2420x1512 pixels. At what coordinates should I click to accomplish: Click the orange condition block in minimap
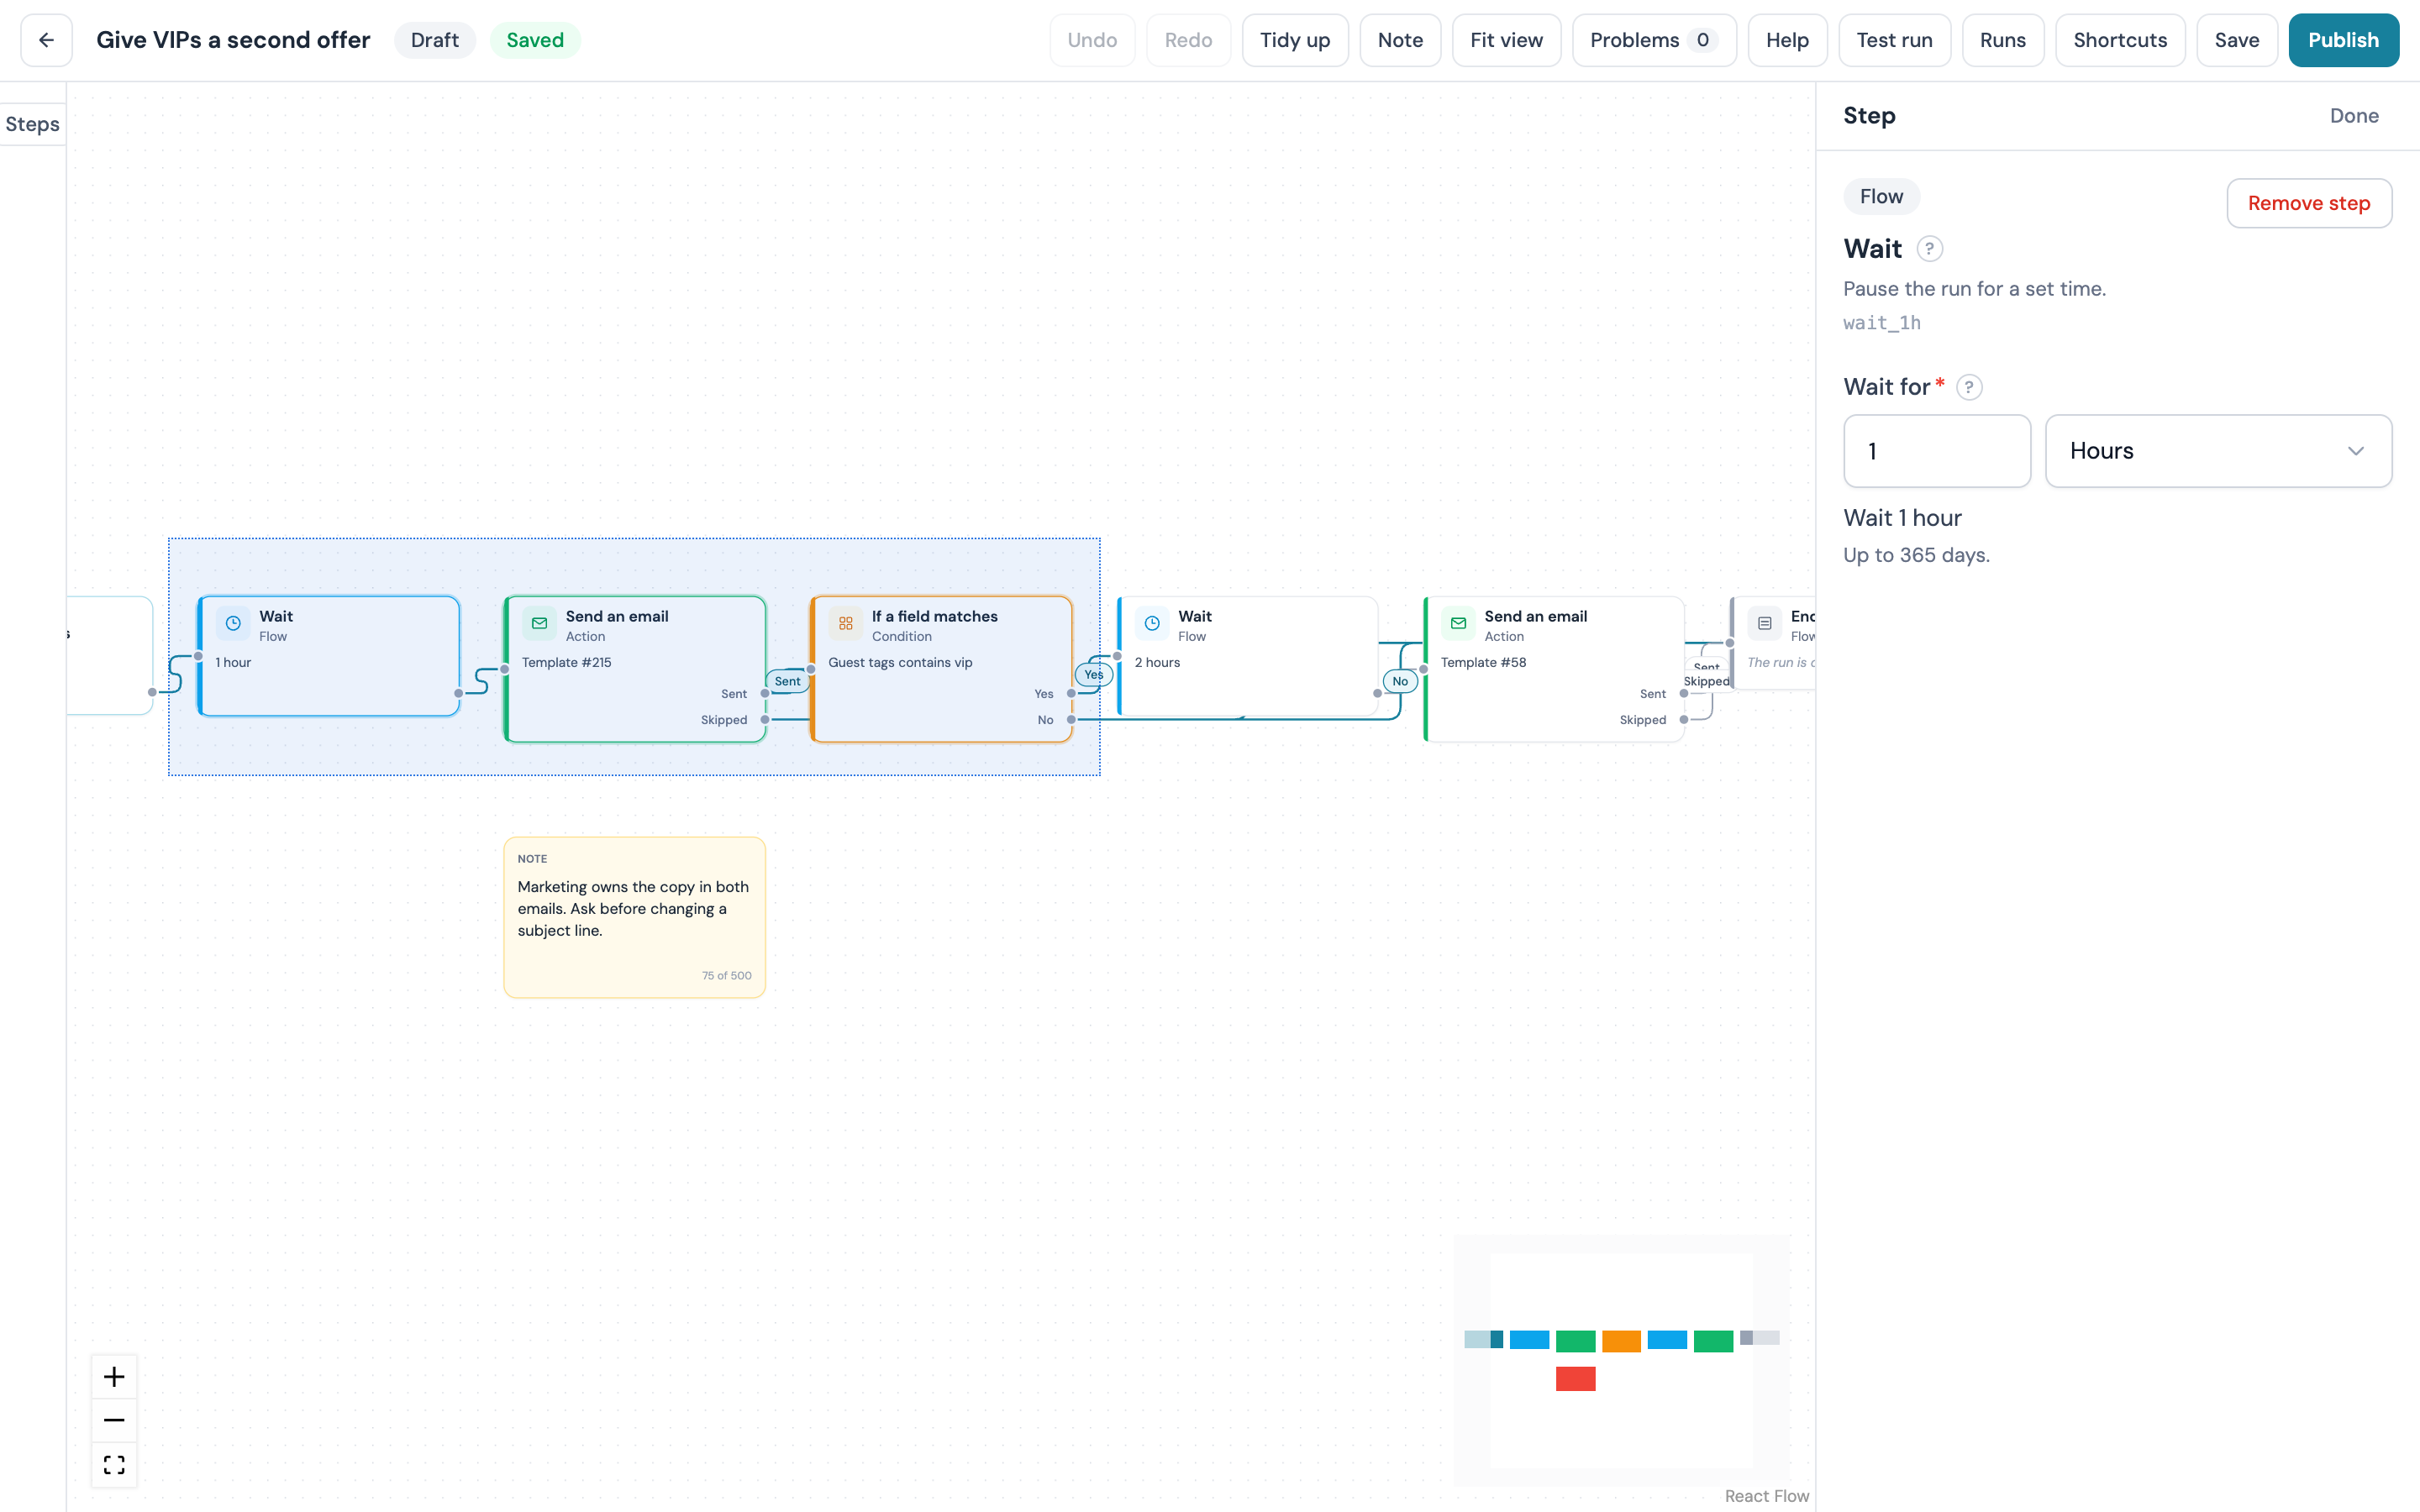(x=1621, y=1341)
